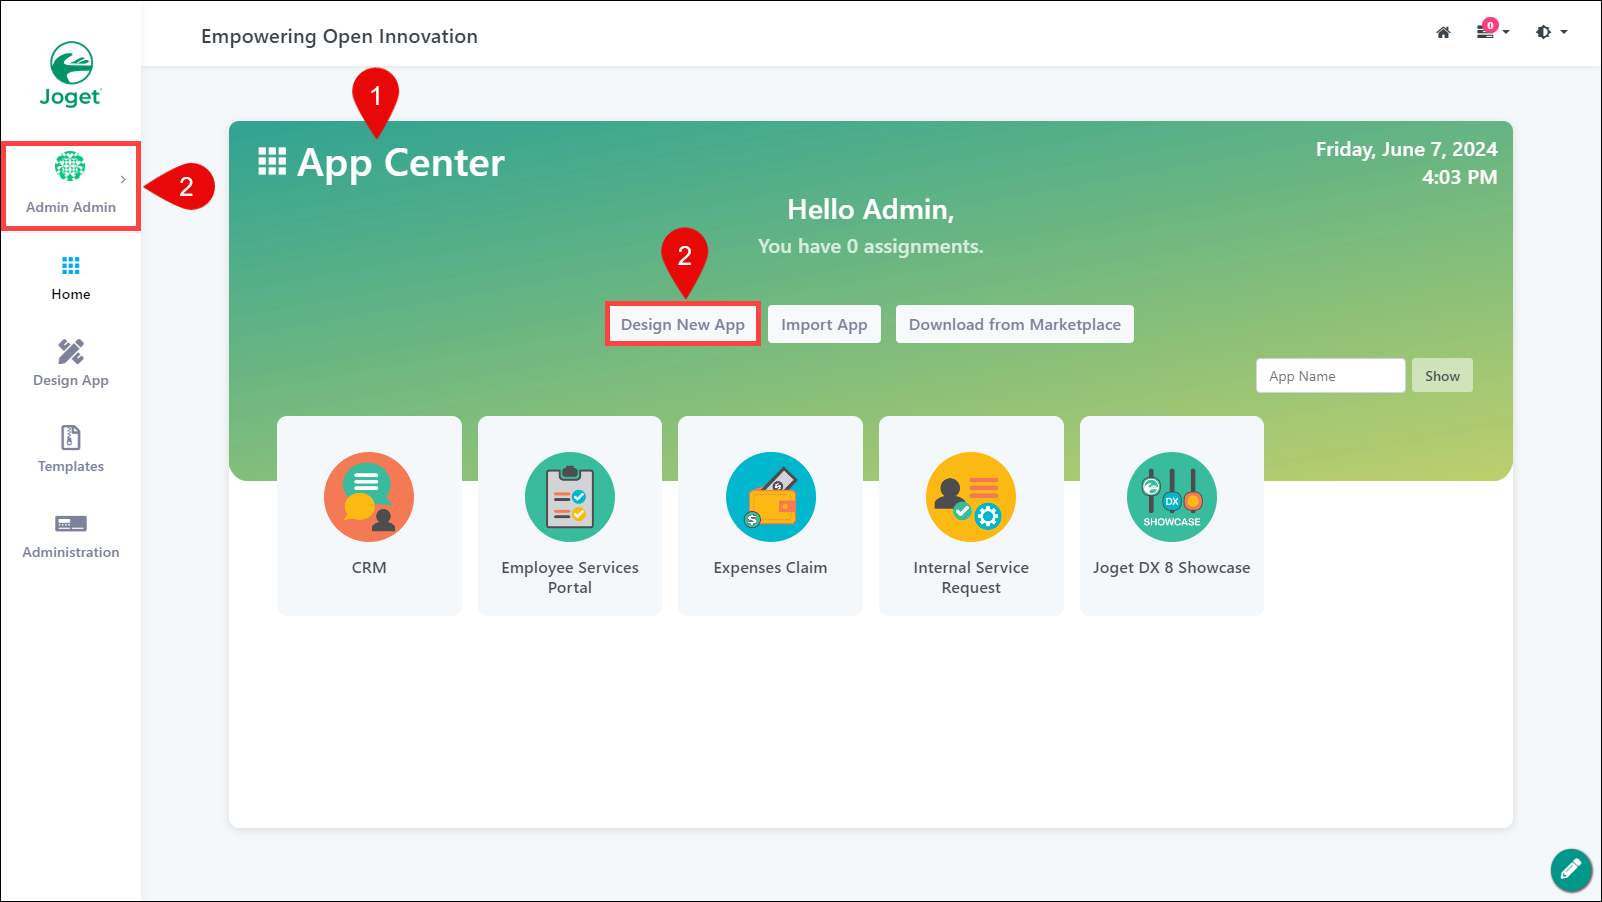Open Templates in the sidebar
Viewport: 1602px width, 902px height.
71,450
